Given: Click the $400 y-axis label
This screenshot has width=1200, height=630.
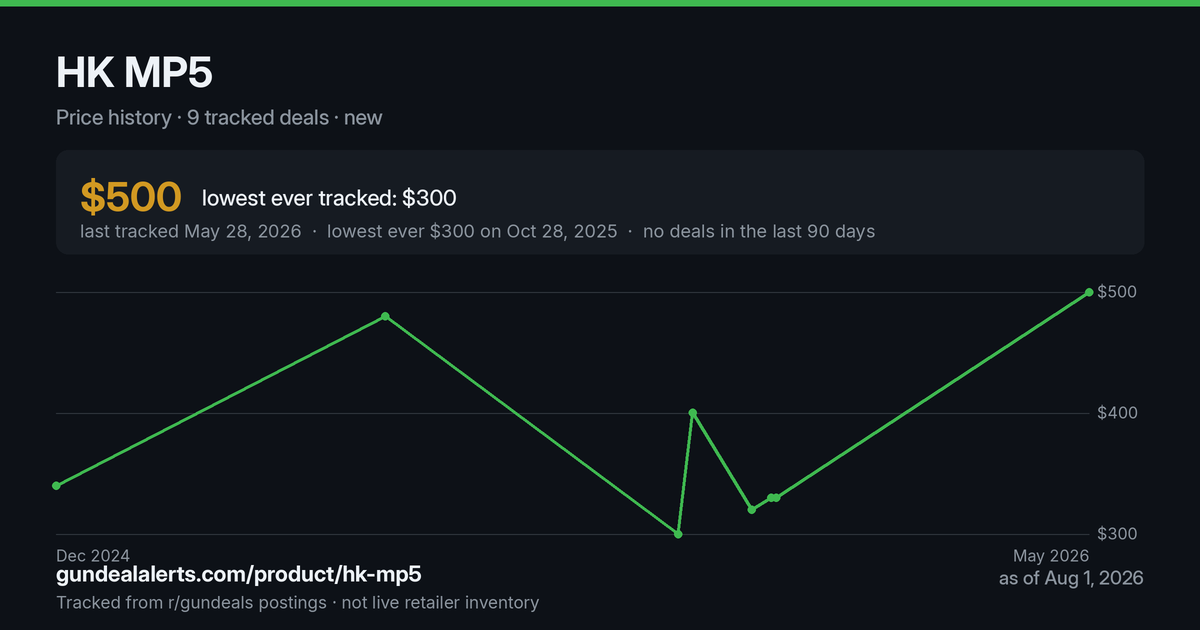Looking at the screenshot, I should [1117, 413].
